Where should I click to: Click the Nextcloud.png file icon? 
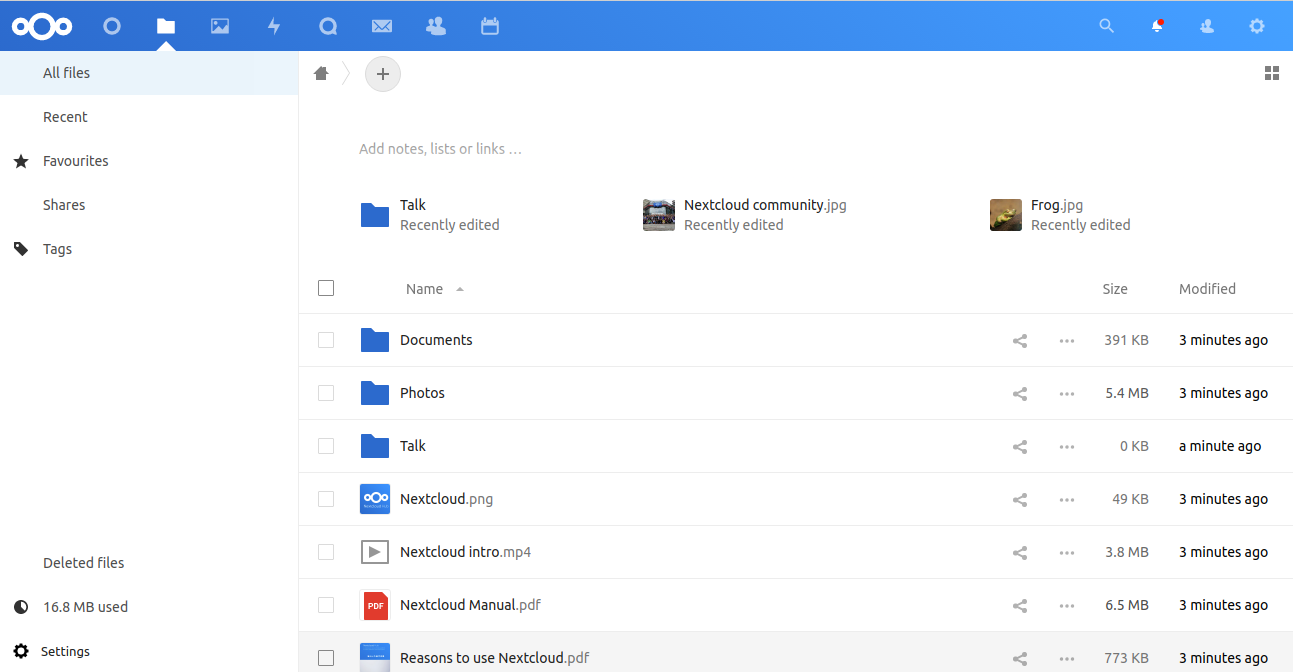coord(375,499)
